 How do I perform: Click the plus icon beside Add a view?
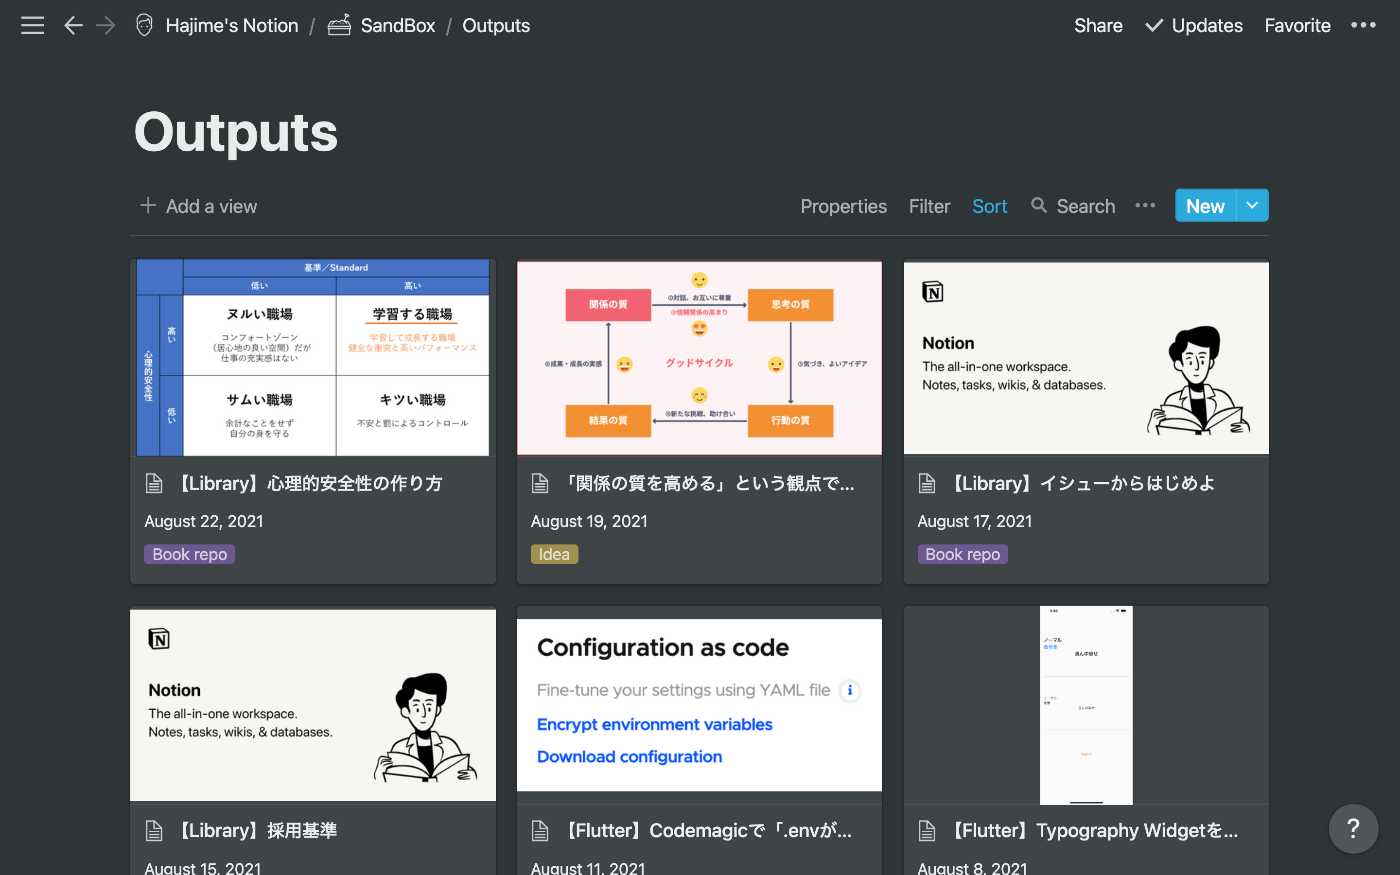(148, 205)
